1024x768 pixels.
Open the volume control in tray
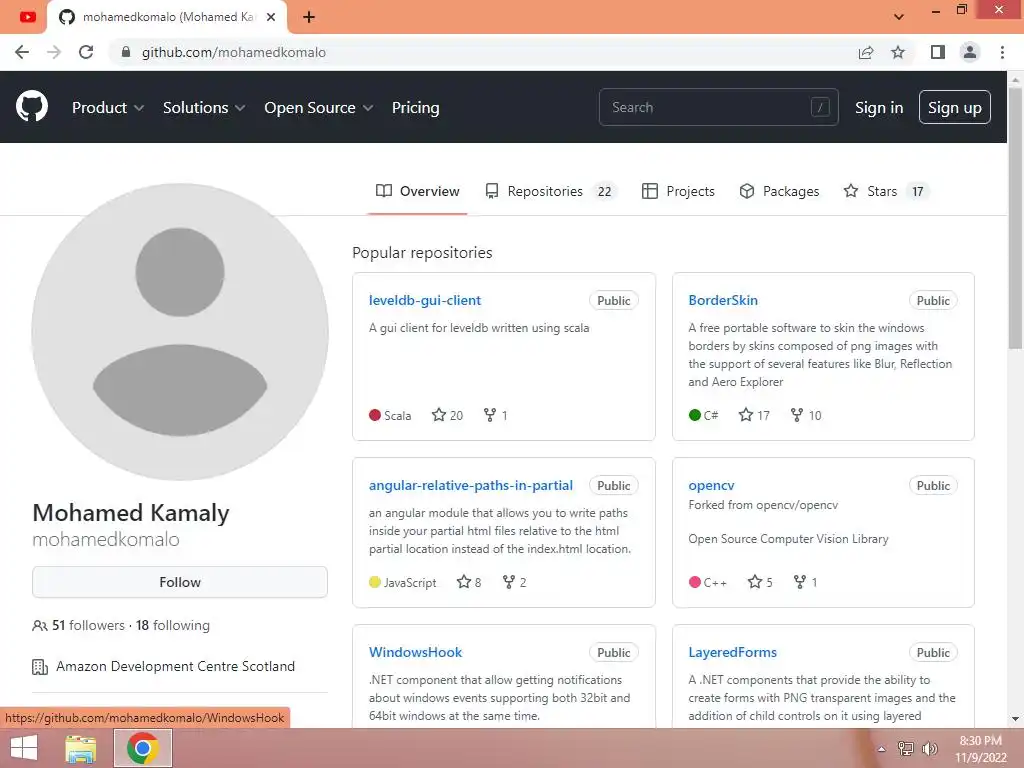point(929,749)
